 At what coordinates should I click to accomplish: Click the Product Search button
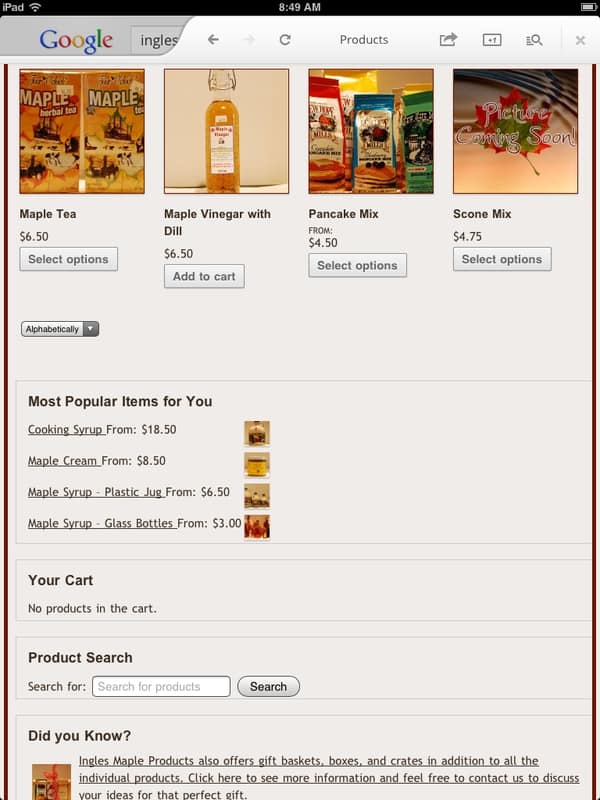click(x=268, y=687)
